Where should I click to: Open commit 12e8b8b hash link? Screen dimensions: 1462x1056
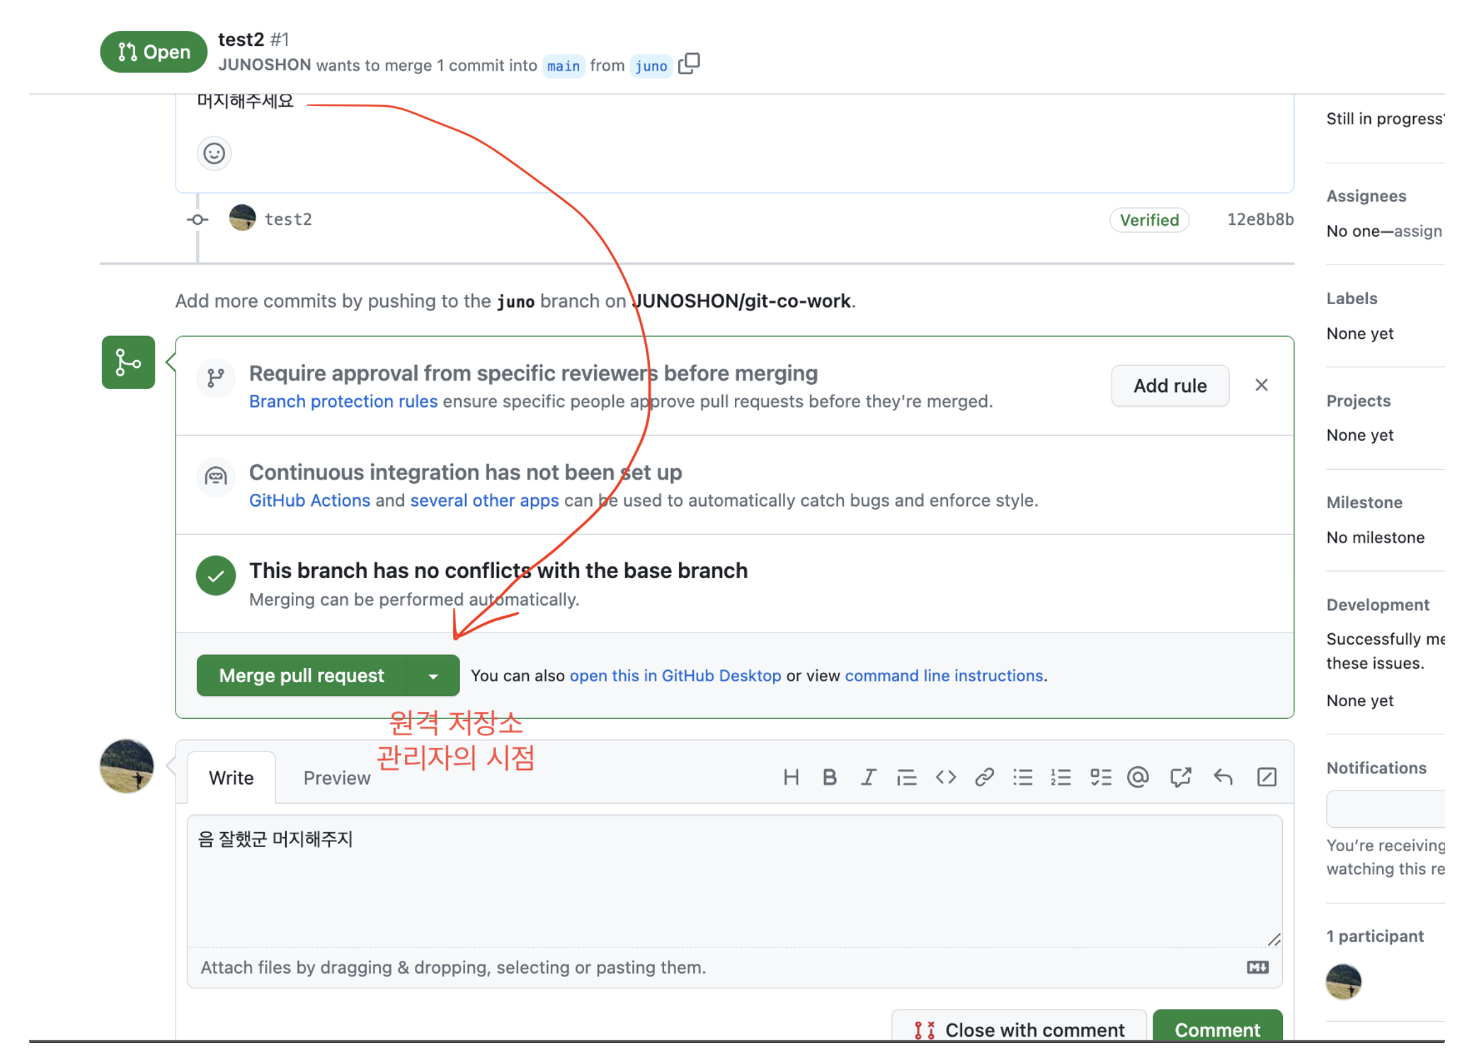[1260, 219]
